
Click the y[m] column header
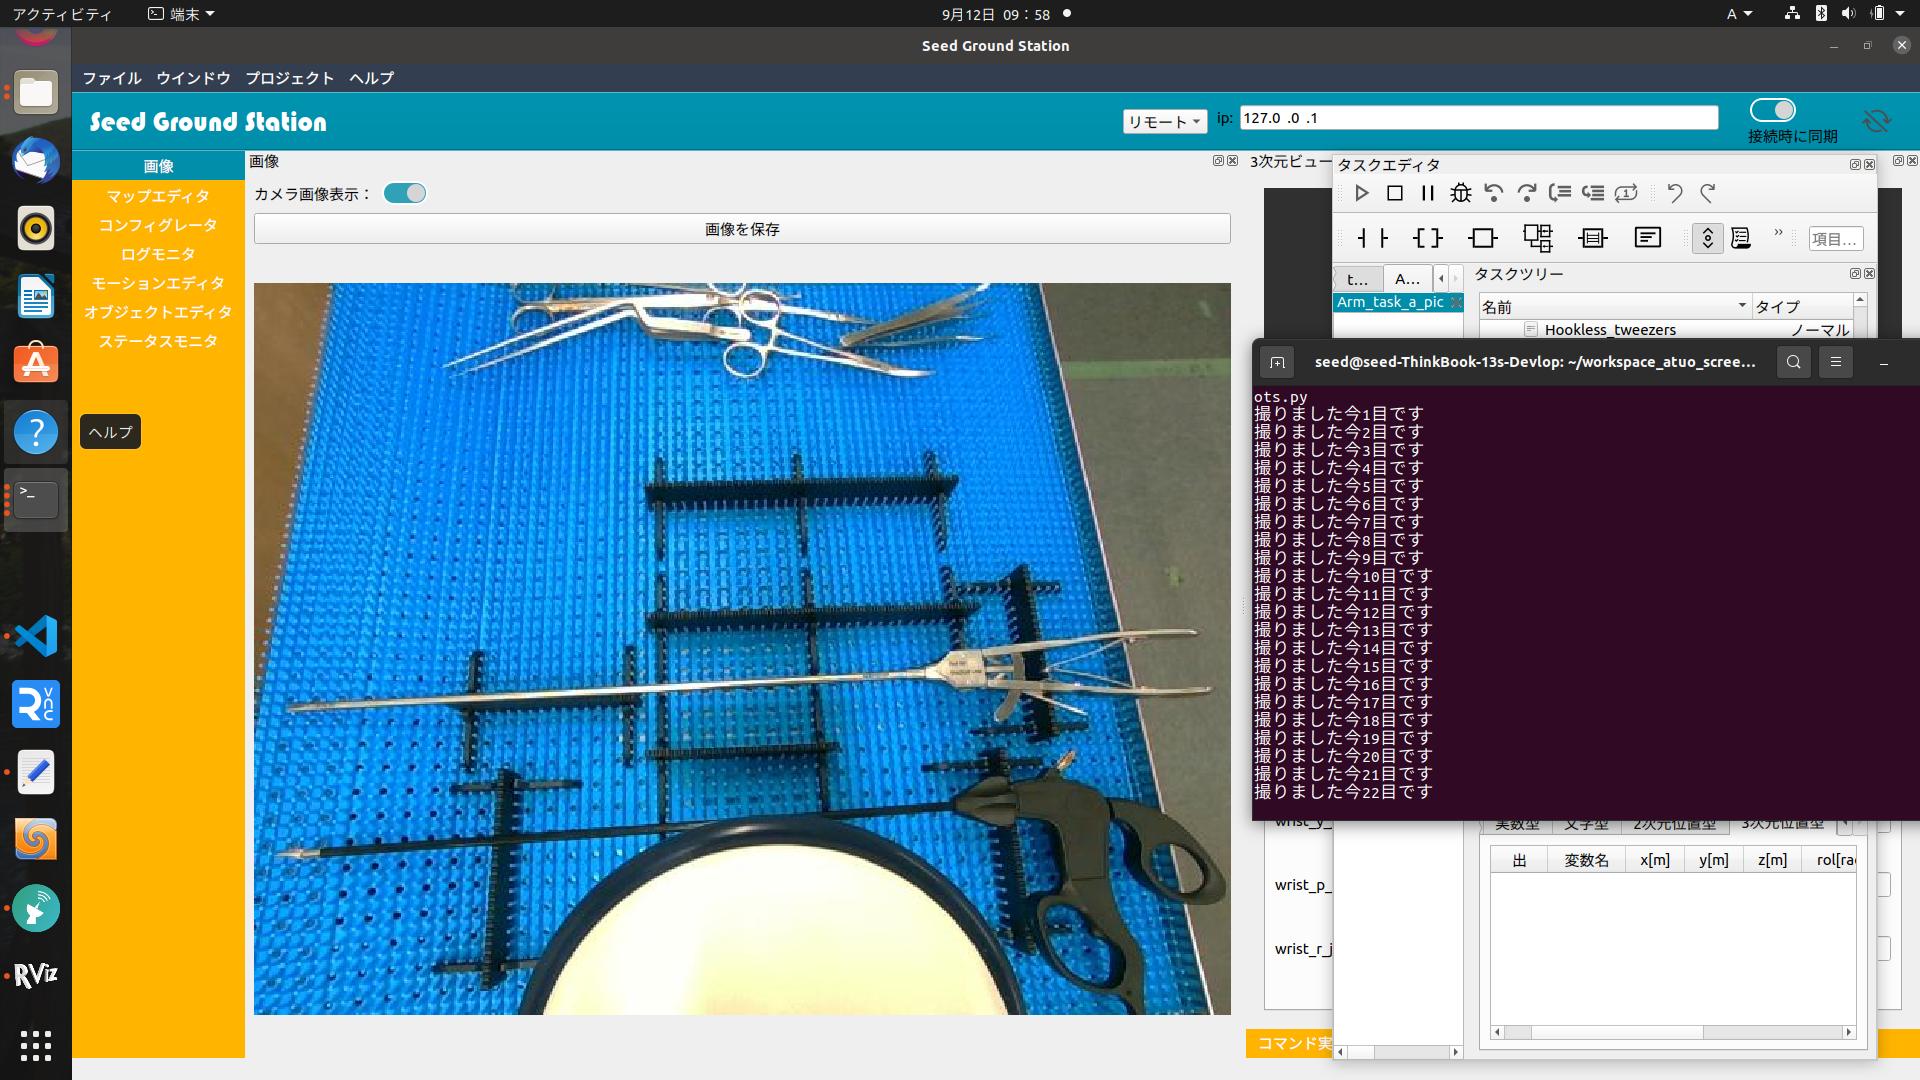click(x=1714, y=860)
